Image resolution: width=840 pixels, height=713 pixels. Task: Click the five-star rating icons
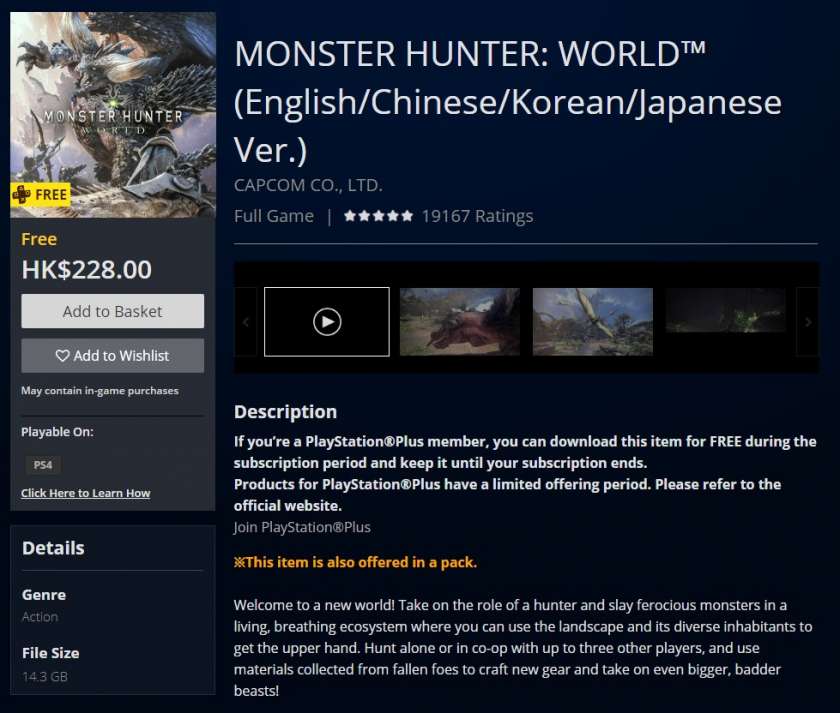378,216
